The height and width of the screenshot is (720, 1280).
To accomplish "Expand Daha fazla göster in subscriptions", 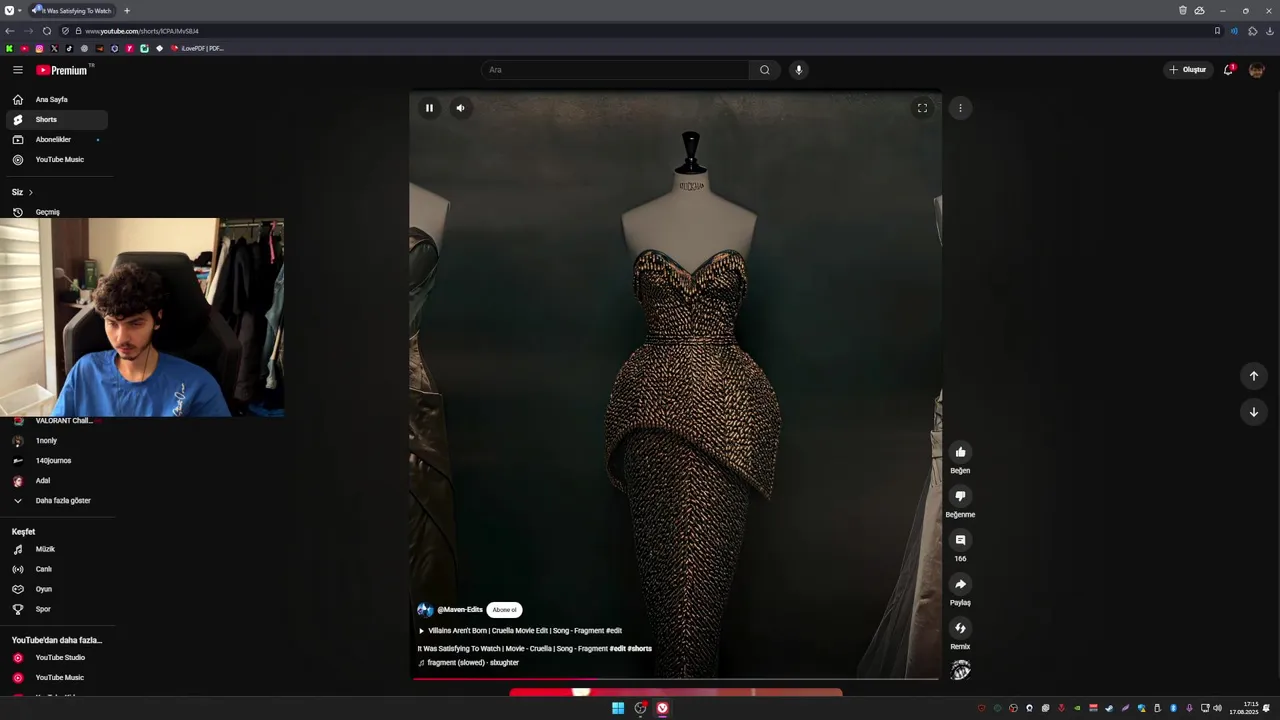I will [x=57, y=501].
